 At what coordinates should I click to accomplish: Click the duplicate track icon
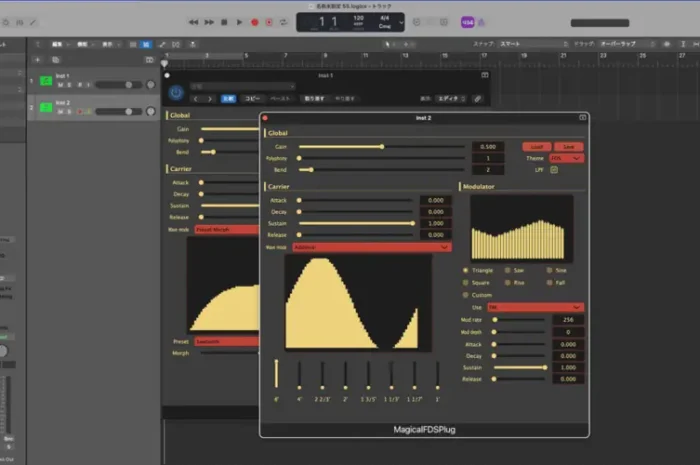coord(56,60)
